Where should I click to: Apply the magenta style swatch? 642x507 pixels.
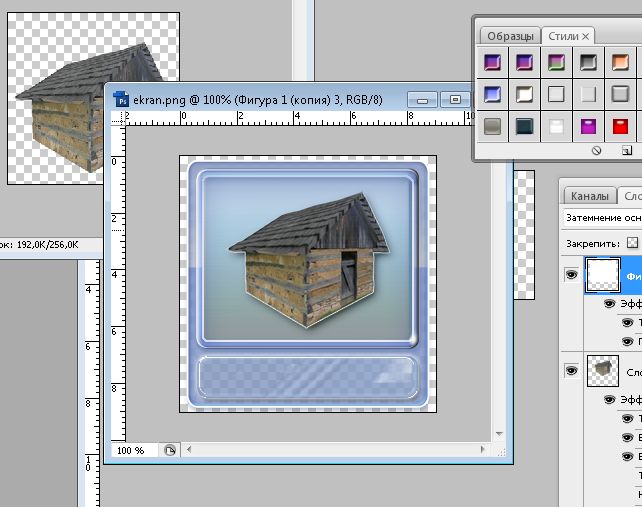point(588,127)
